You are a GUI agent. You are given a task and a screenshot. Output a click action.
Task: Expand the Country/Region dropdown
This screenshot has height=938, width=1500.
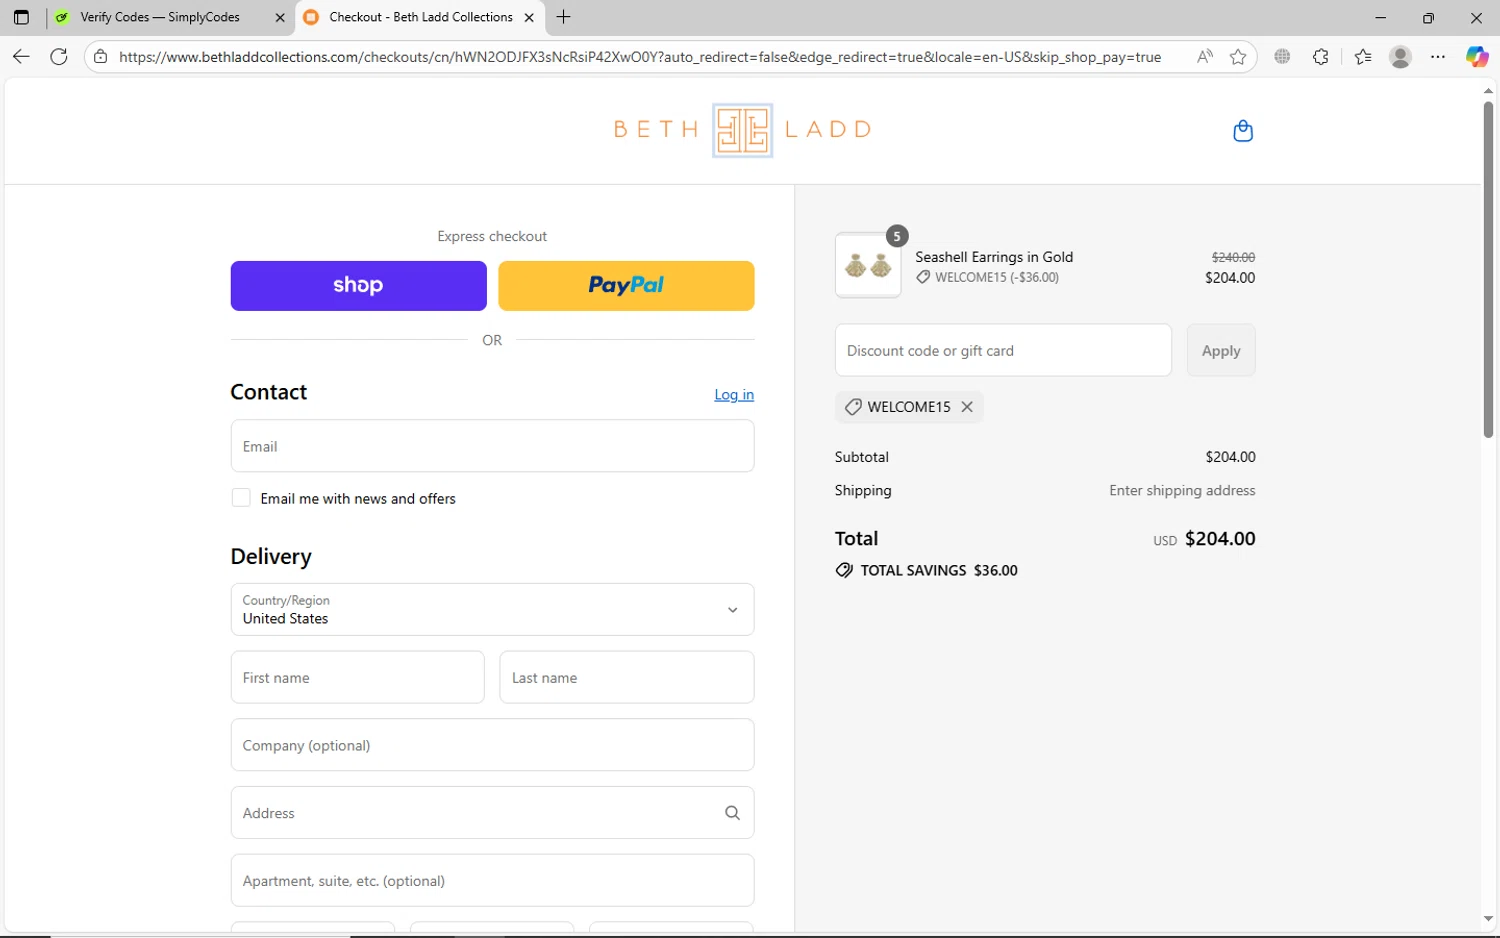tap(492, 609)
